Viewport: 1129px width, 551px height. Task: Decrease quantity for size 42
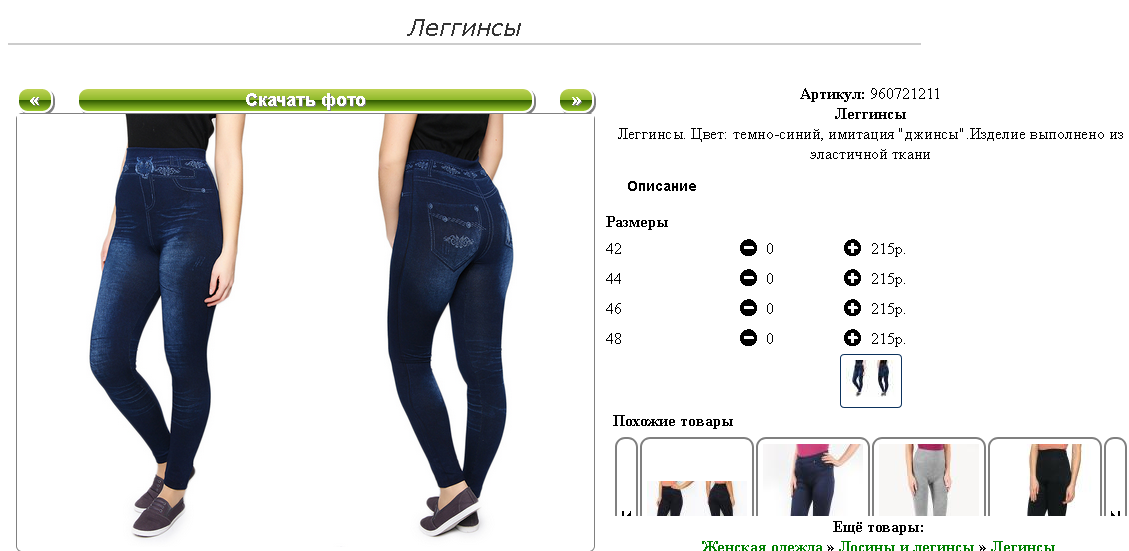[748, 248]
